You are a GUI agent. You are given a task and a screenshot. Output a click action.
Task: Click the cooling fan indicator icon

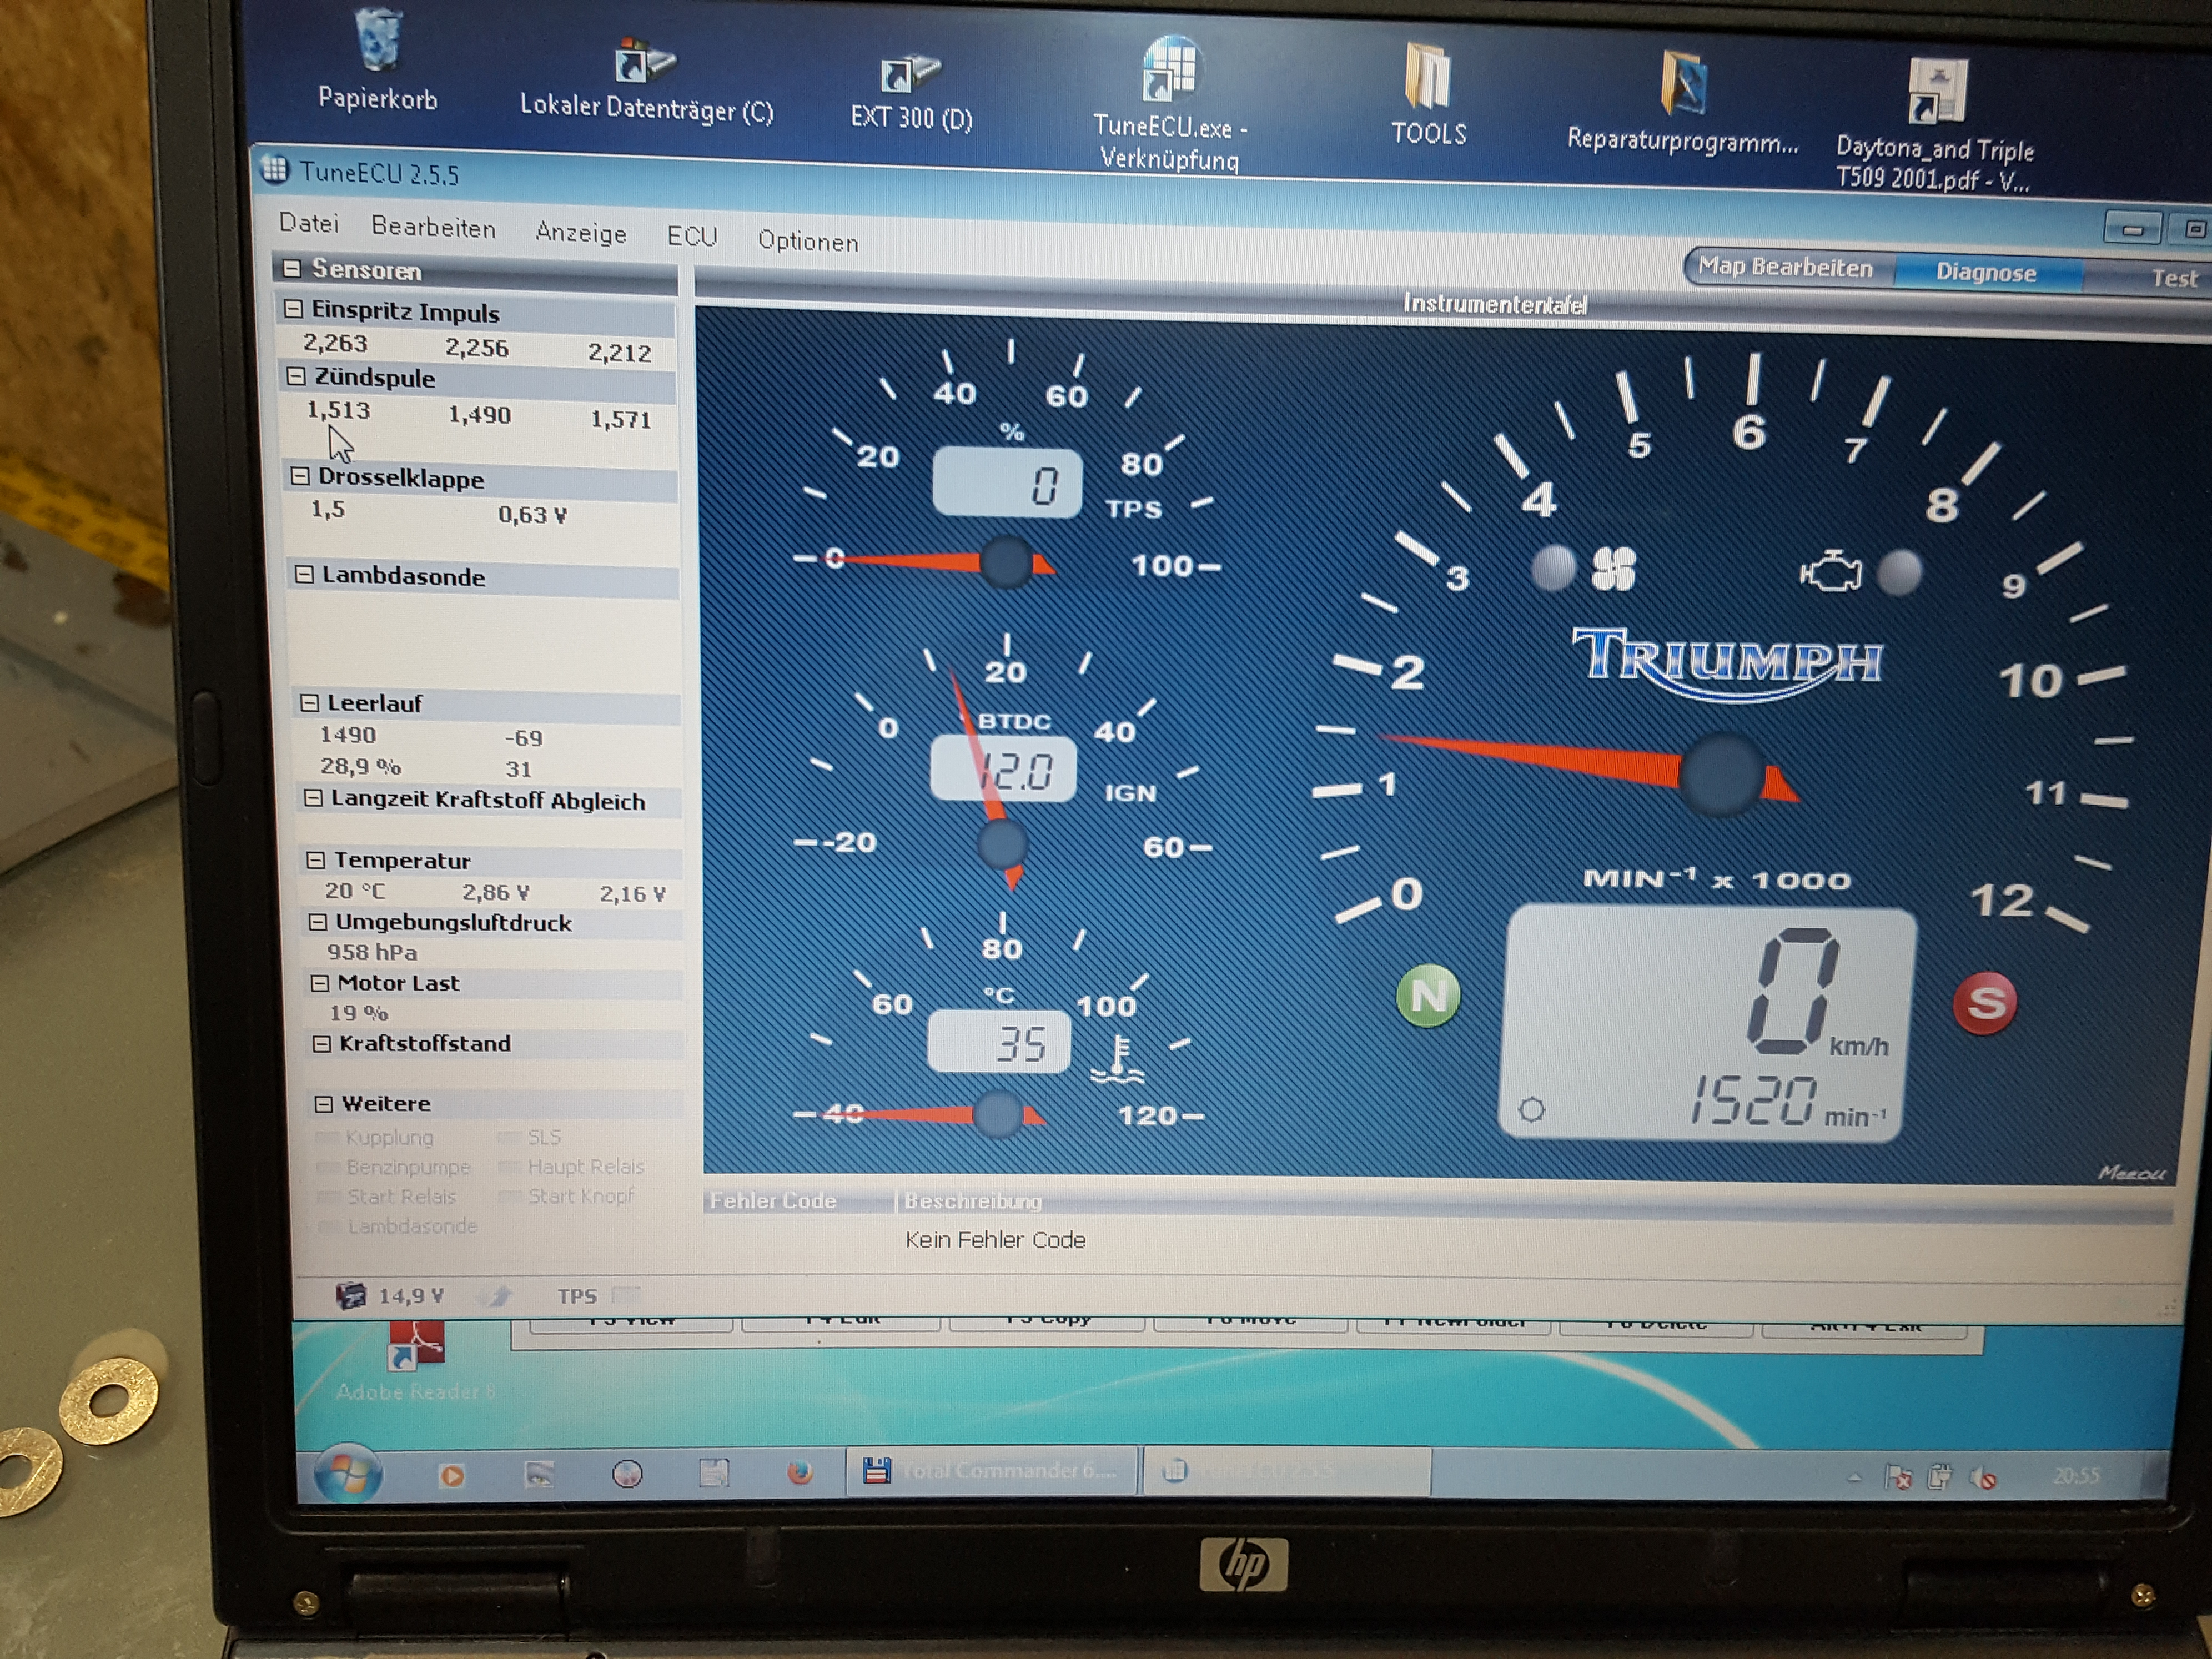click(x=1613, y=569)
